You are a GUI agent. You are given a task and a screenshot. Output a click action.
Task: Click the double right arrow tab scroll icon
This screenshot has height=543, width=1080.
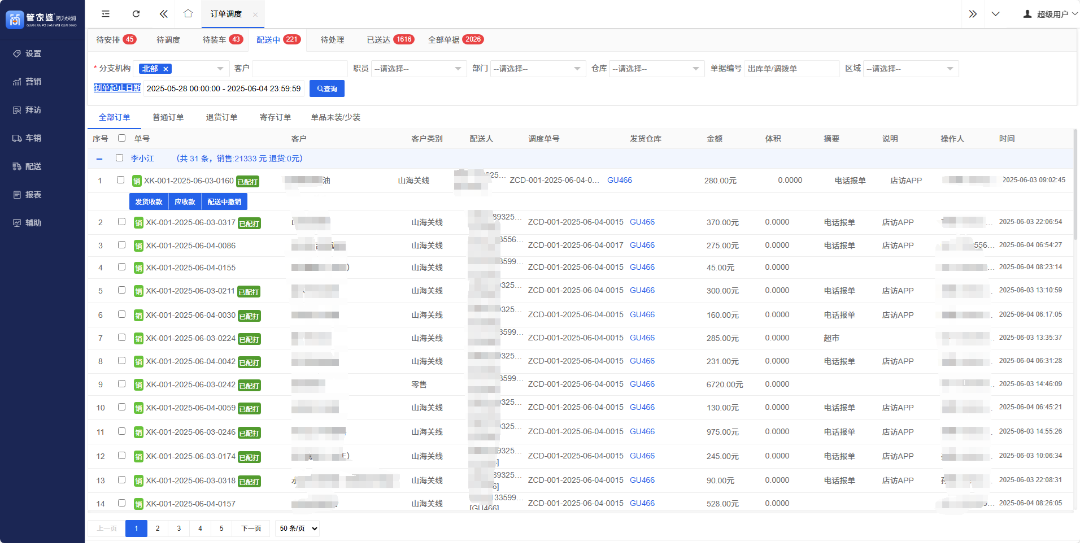click(x=972, y=14)
